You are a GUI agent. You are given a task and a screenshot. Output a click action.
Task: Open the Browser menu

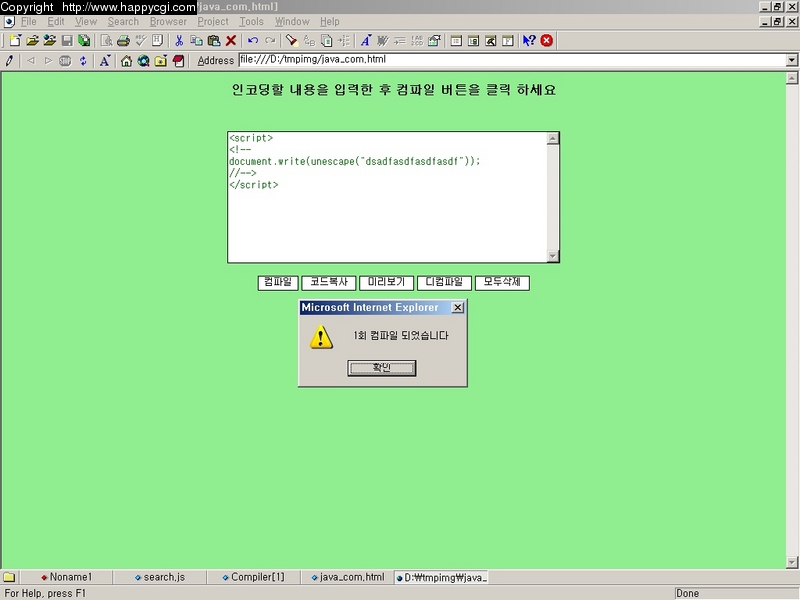tap(168, 21)
